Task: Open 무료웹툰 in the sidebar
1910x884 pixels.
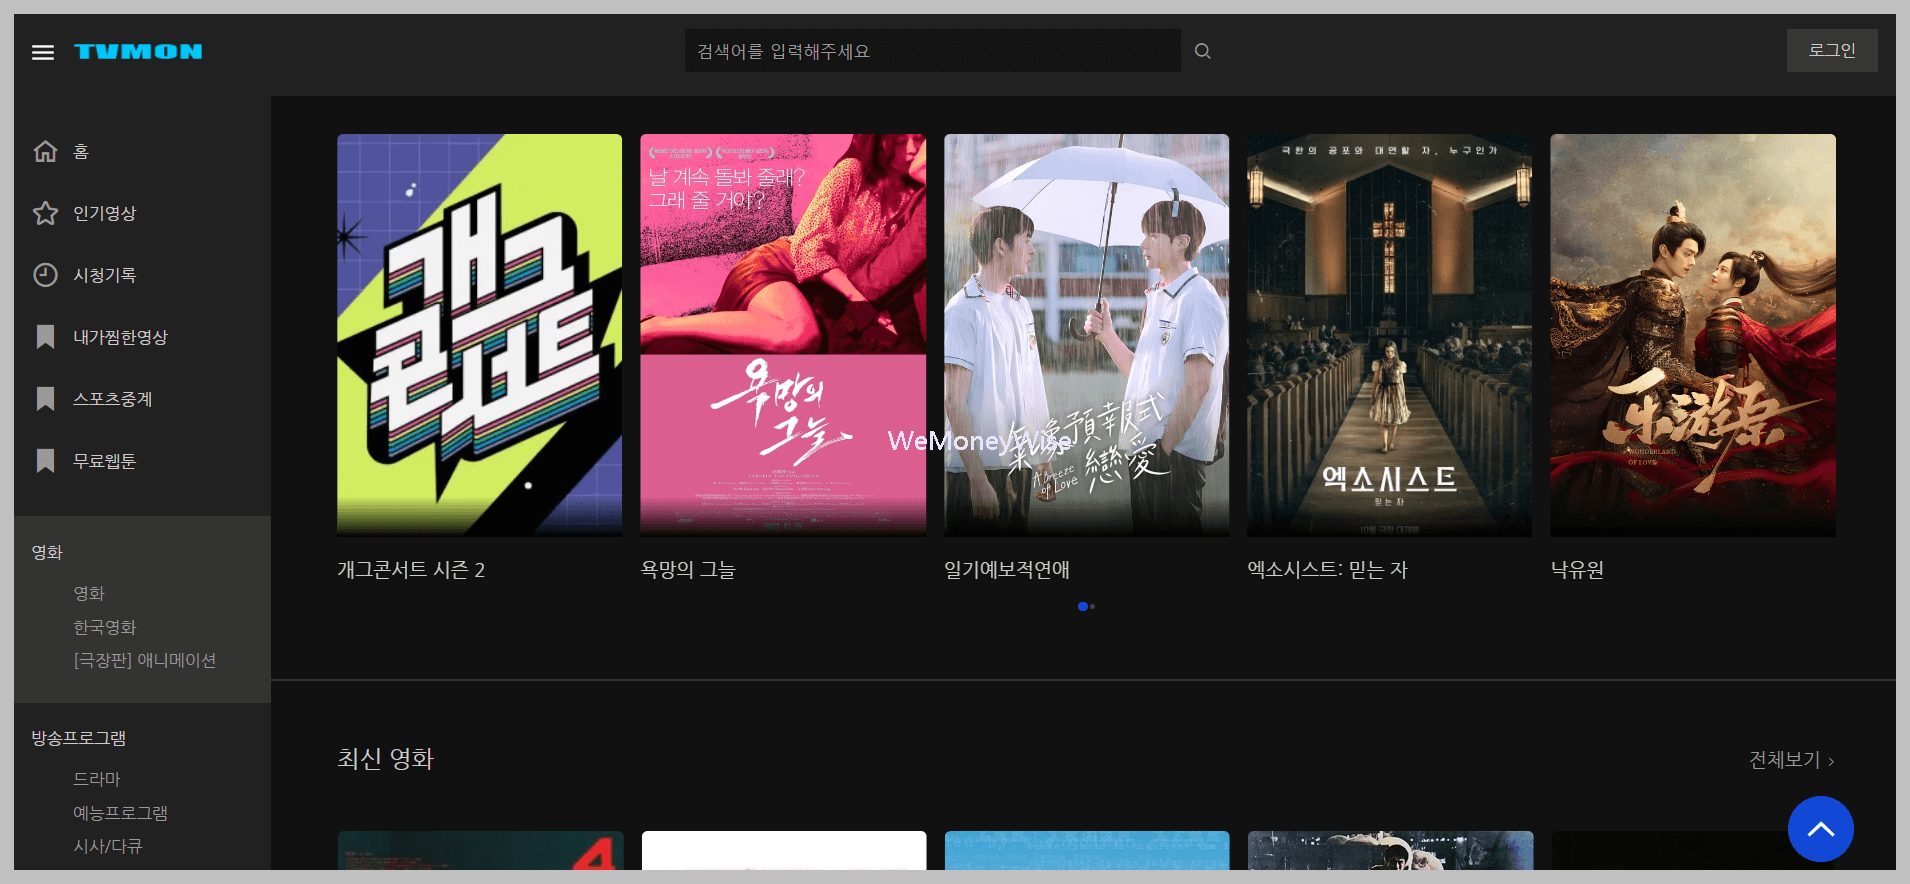Action: (104, 461)
